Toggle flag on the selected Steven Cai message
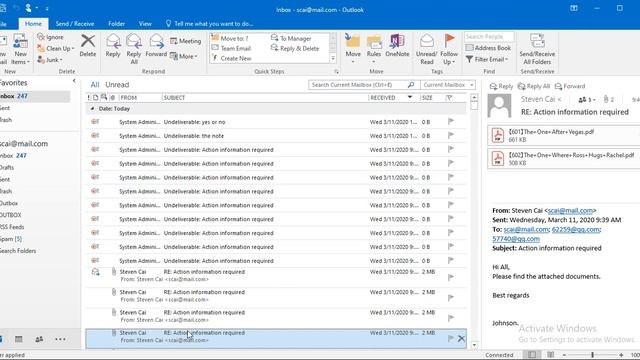Screen dimensions: 640x360 coord(451,338)
